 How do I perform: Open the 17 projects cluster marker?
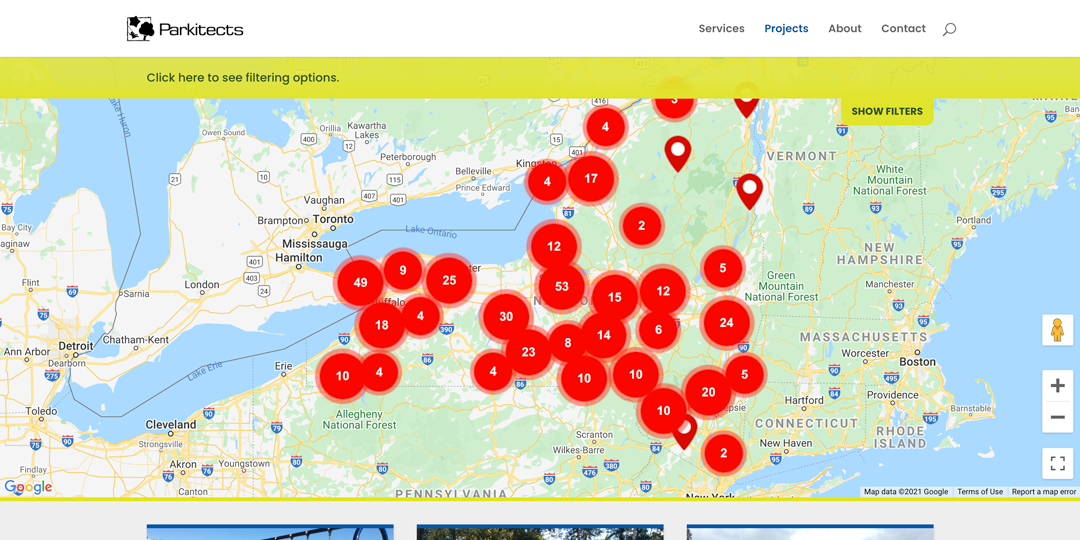[591, 178]
